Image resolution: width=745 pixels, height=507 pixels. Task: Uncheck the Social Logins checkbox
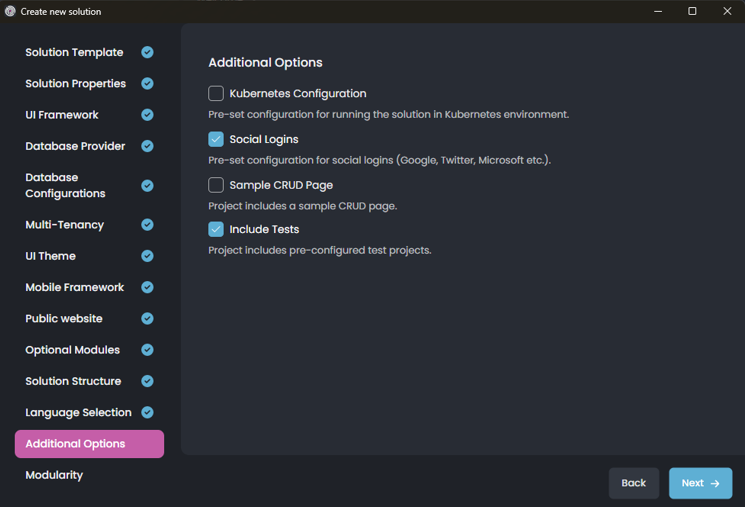(x=216, y=139)
